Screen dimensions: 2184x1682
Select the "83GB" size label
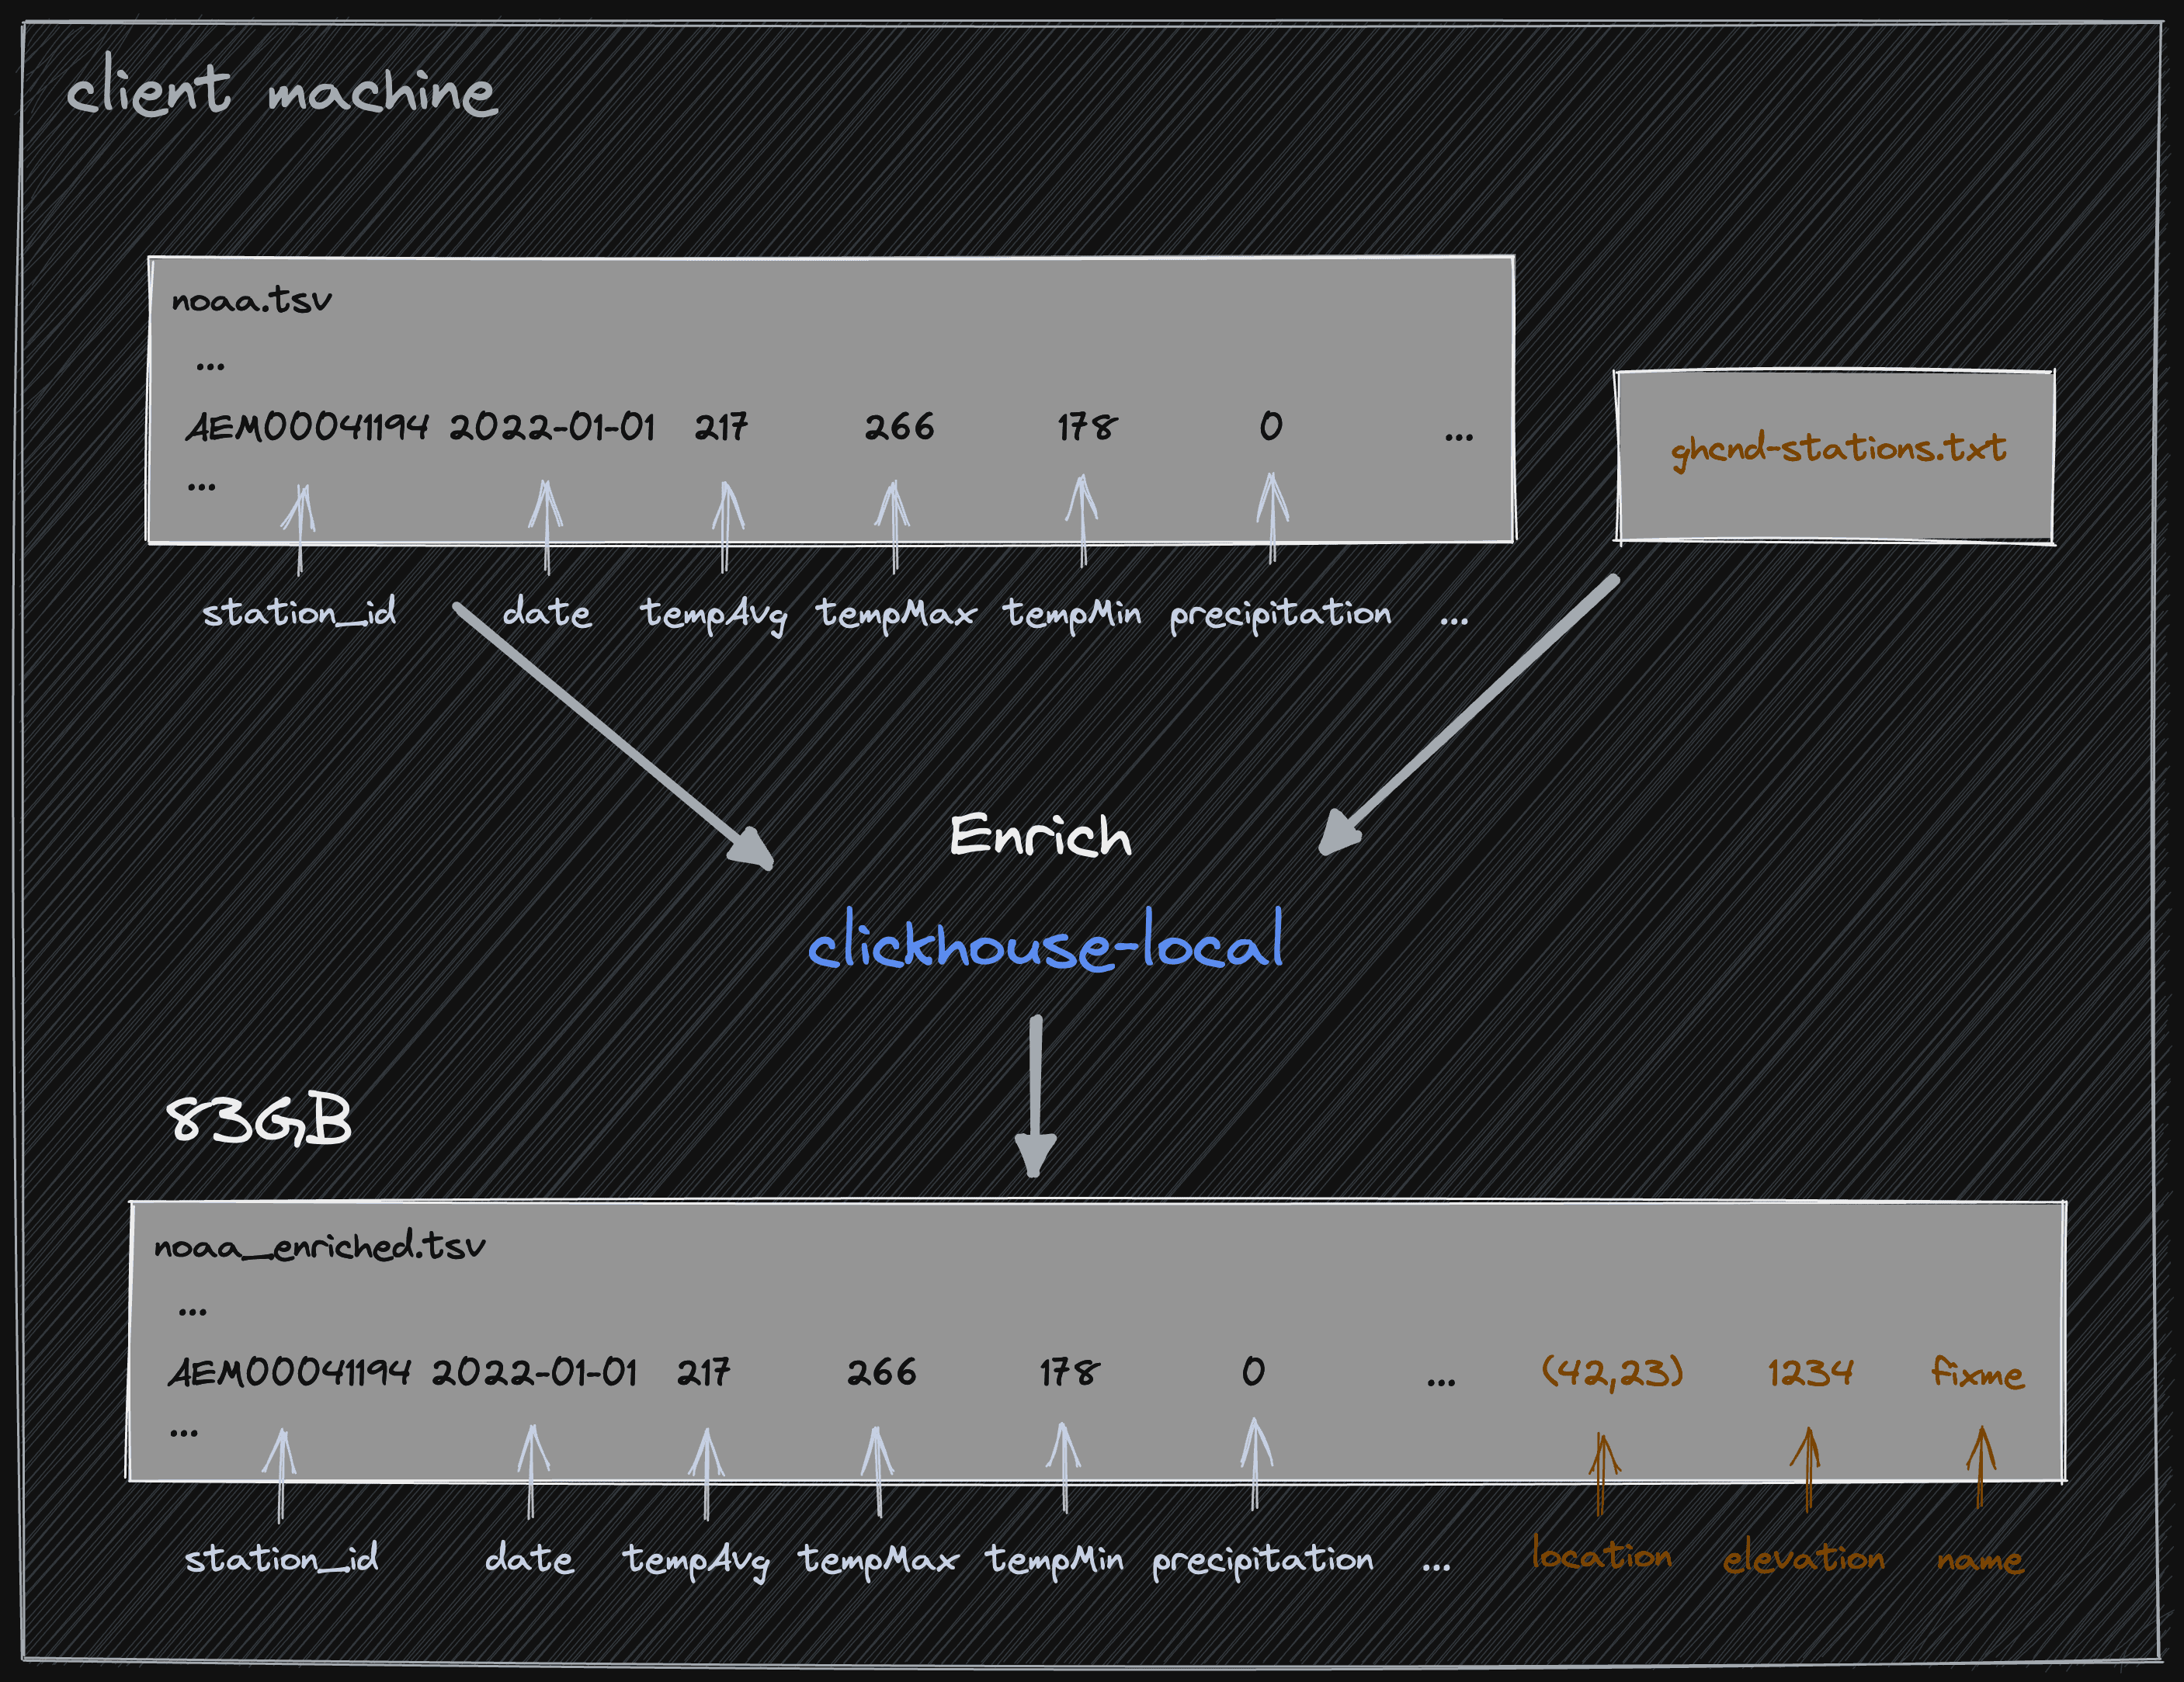(x=259, y=1119)
